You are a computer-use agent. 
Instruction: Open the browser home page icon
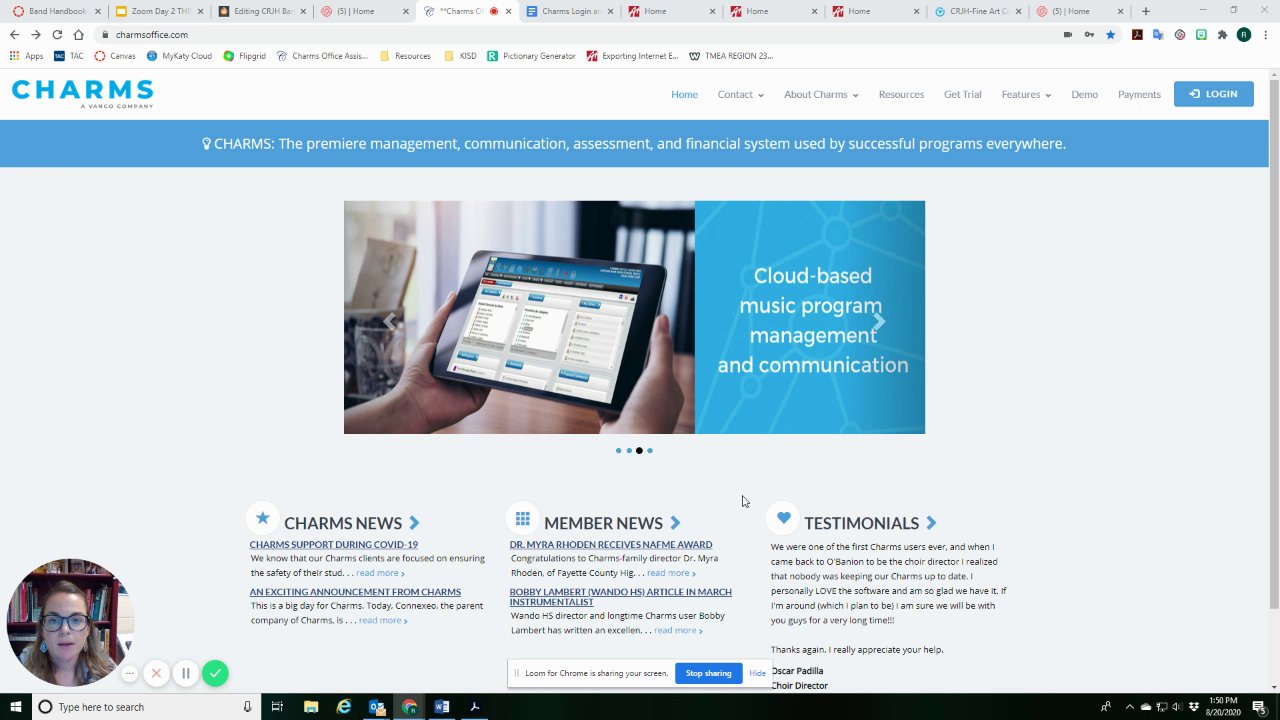pos(78,34)
